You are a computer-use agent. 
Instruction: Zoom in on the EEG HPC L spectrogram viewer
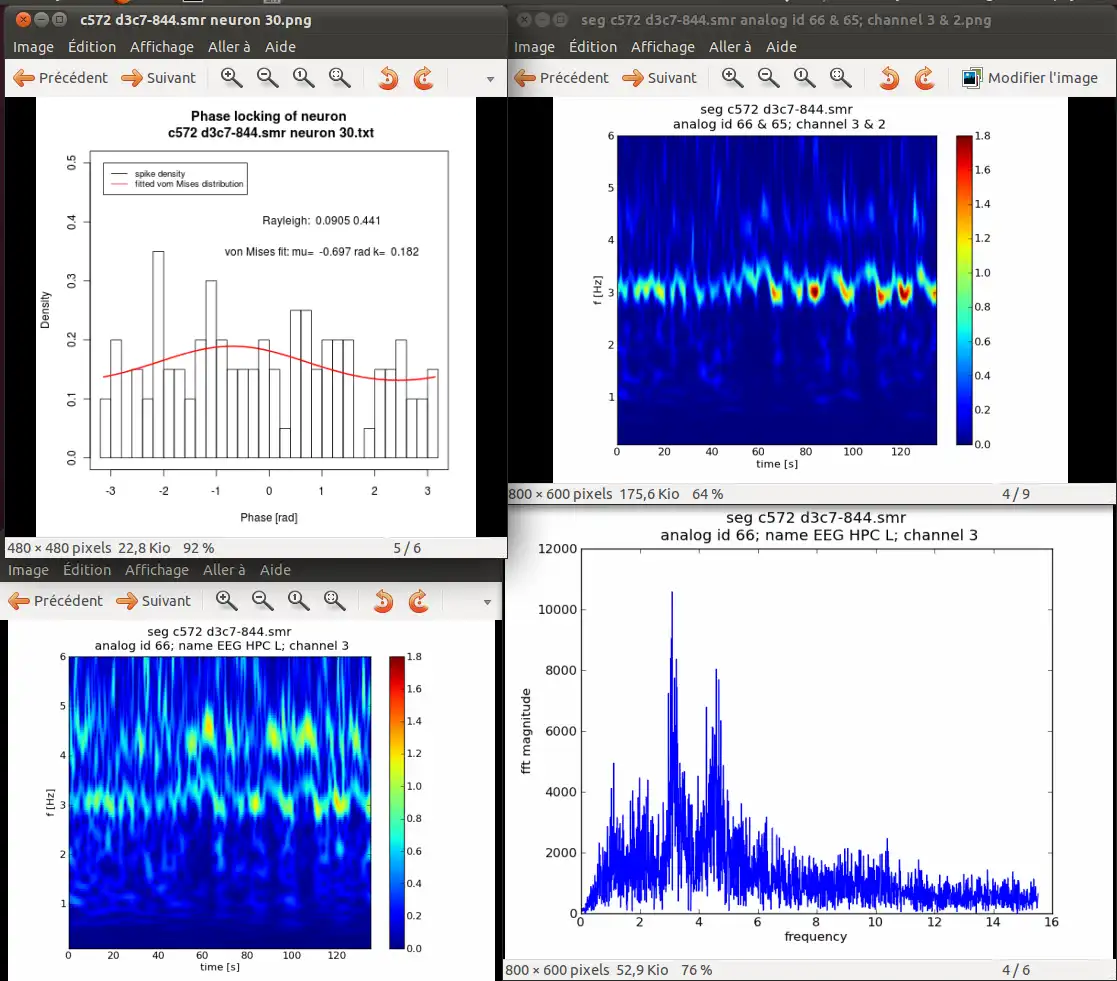(226, 601)
